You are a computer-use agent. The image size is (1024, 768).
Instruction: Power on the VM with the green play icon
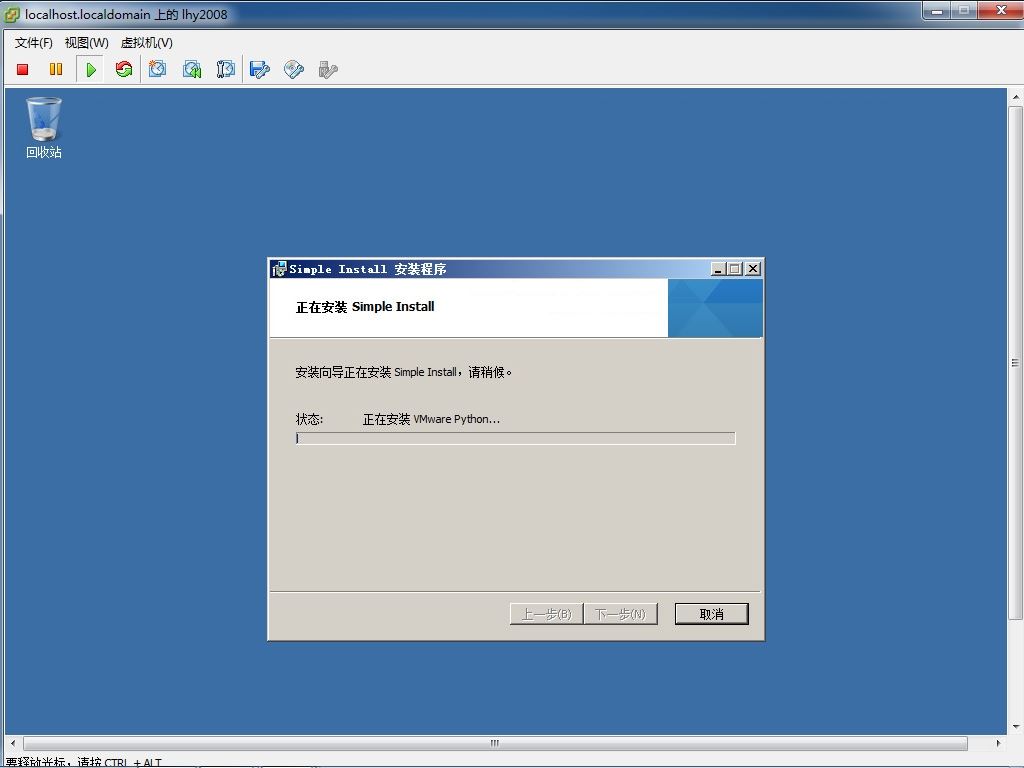point(91,69)
